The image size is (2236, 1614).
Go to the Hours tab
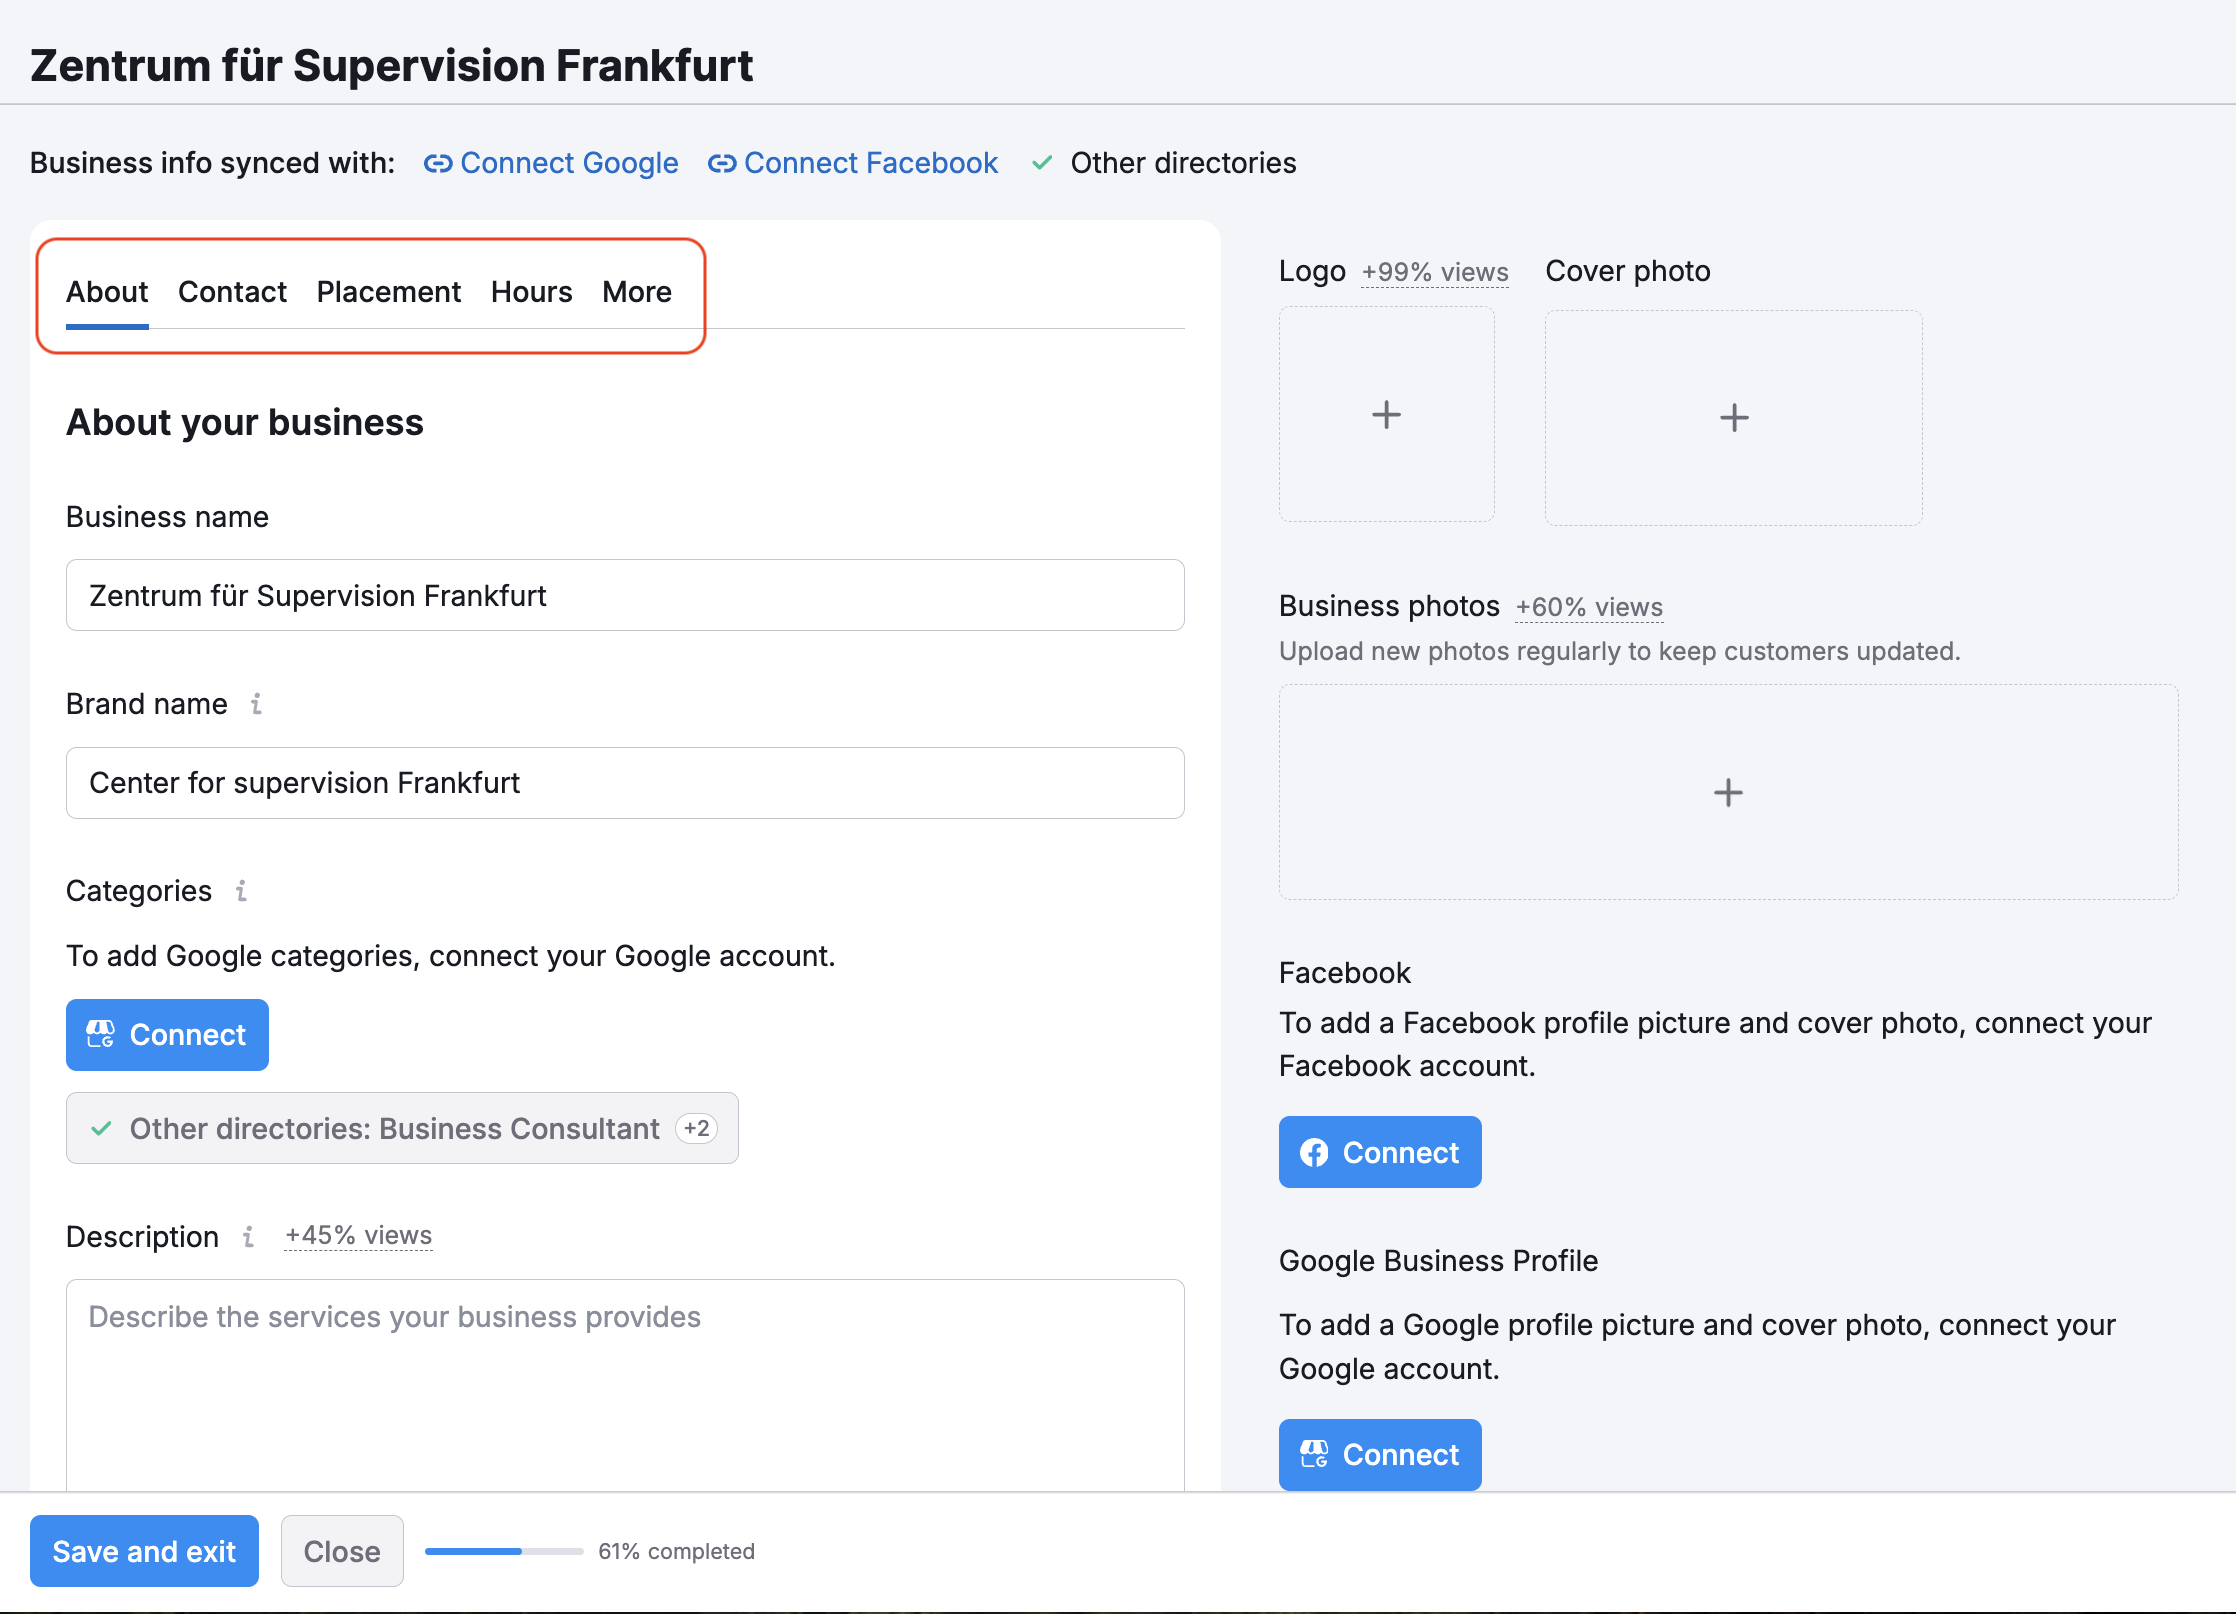click(x=531, y=292)
